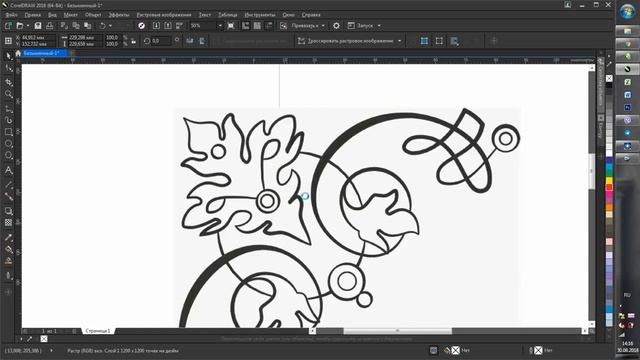Select the Artistic Media tool
Viewport: 640px width, 360px height.
click(9, 120)
